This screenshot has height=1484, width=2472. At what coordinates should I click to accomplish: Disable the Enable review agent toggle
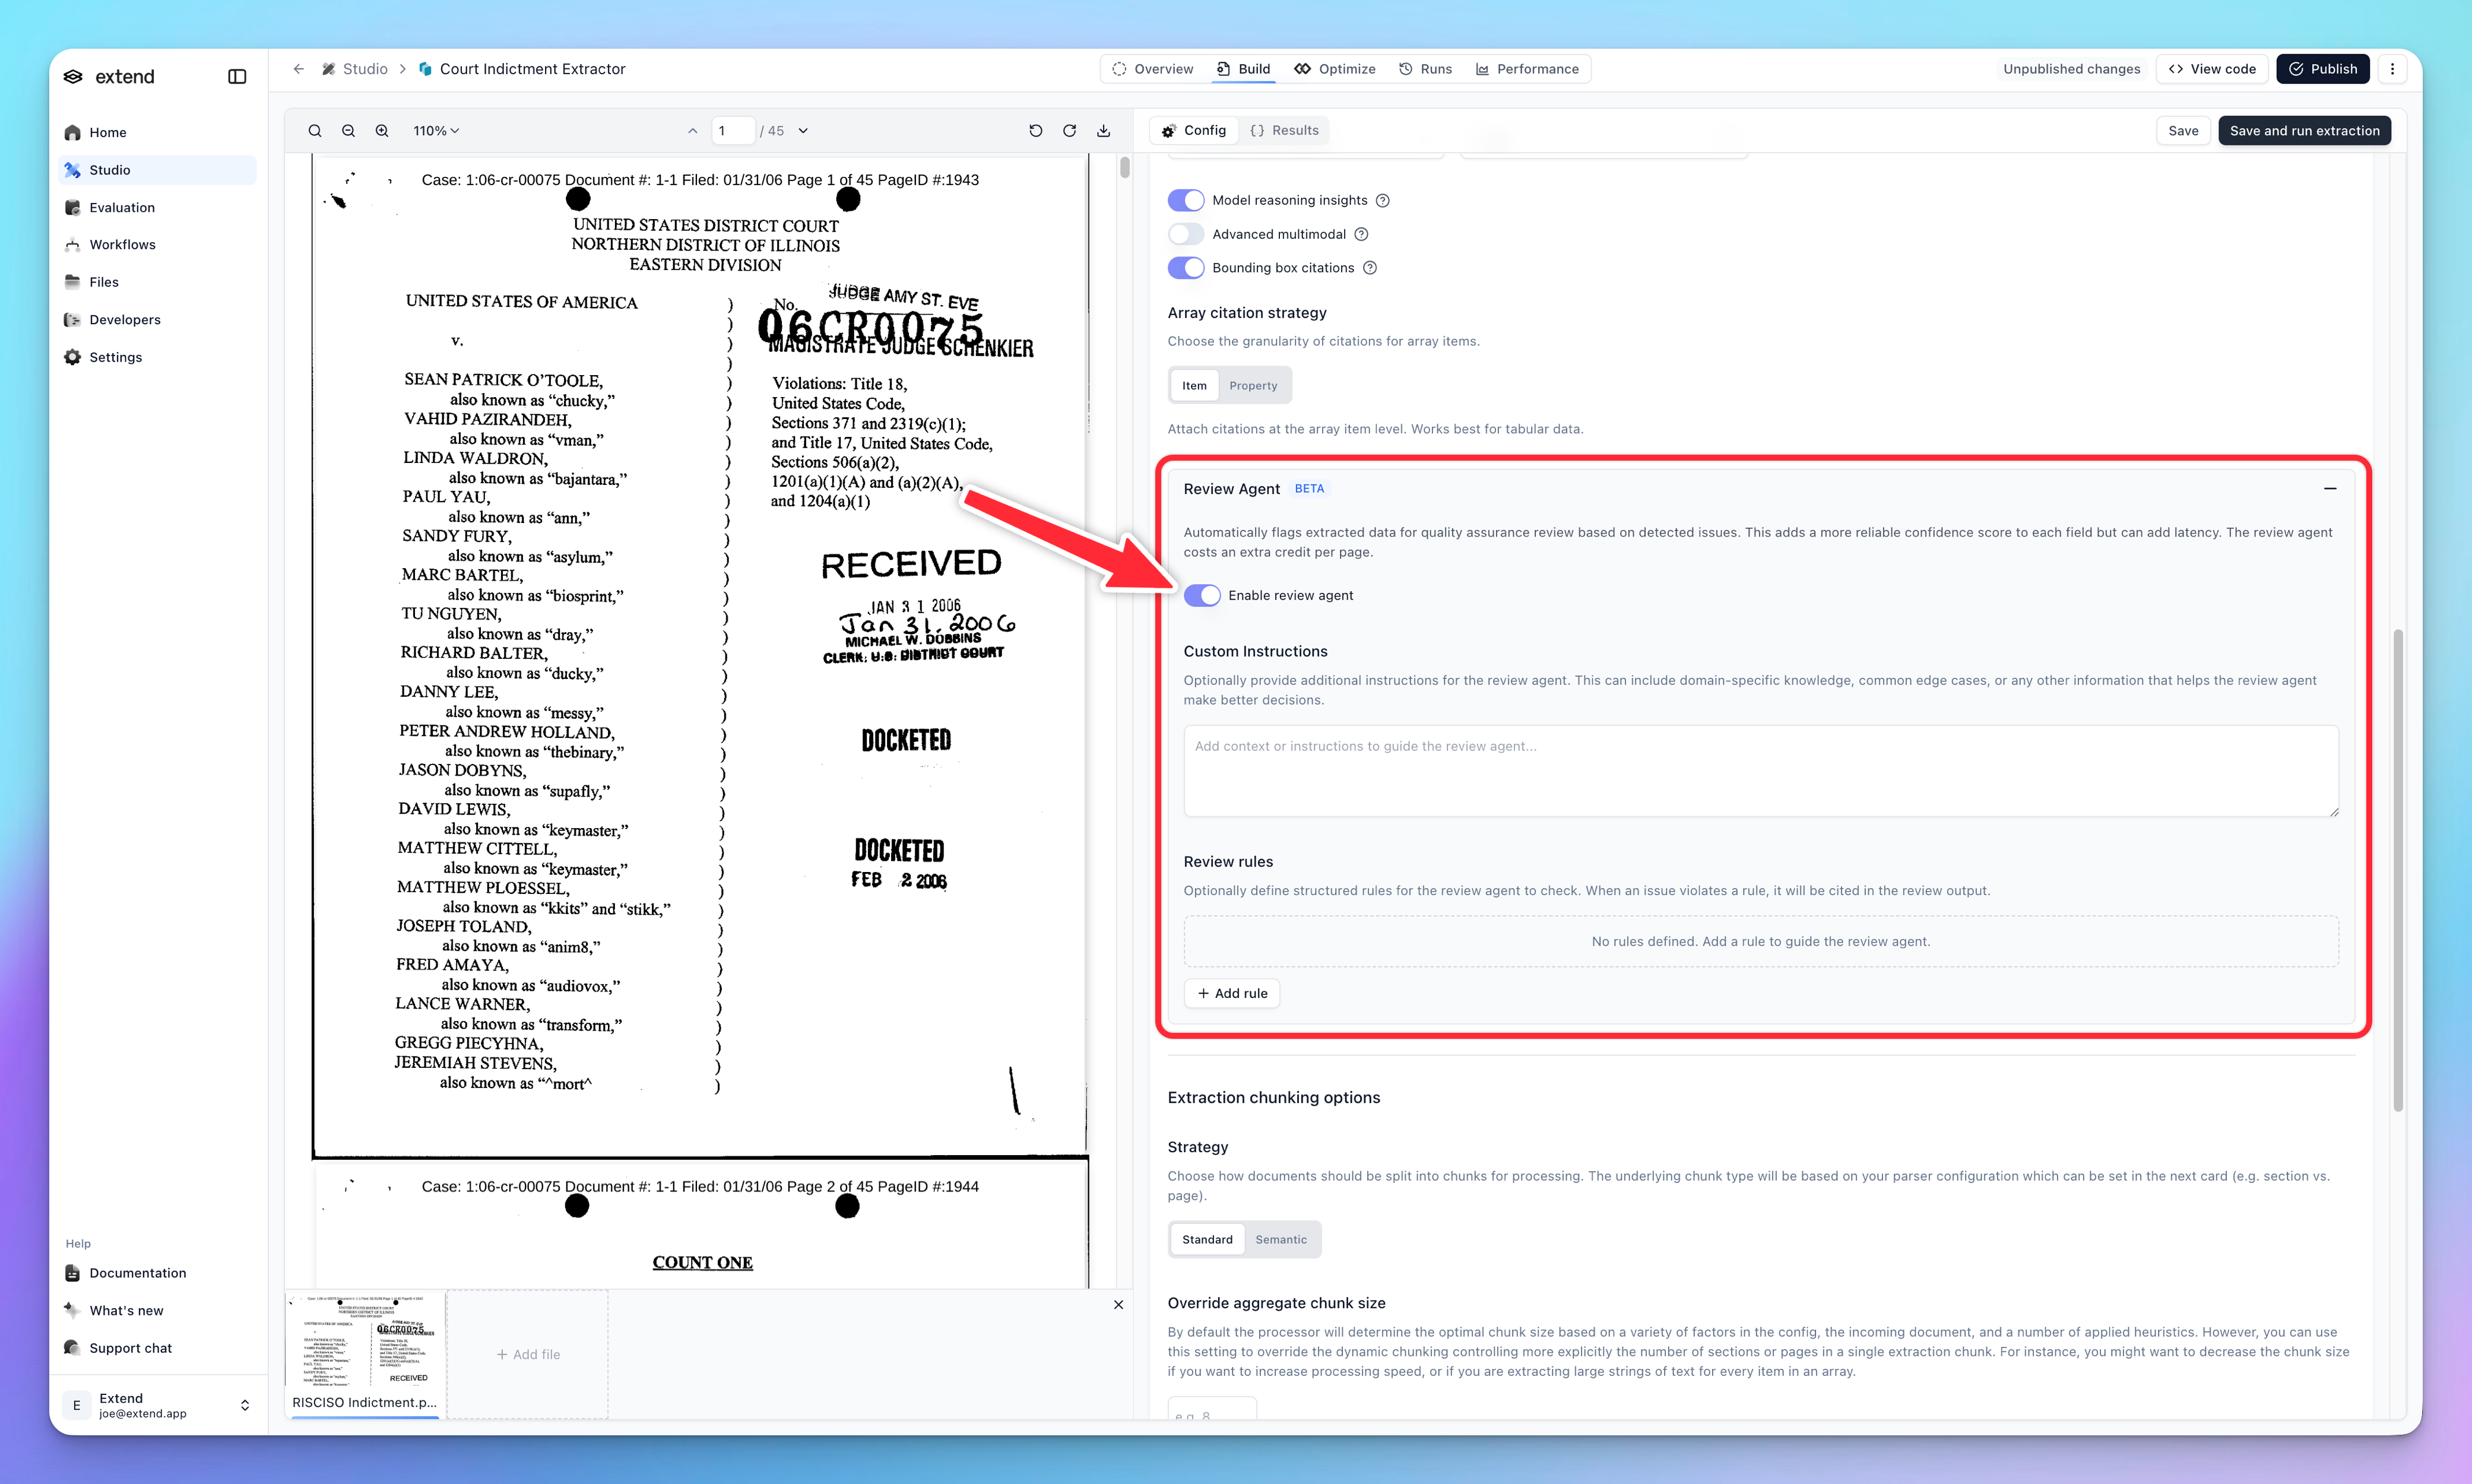1201,595
